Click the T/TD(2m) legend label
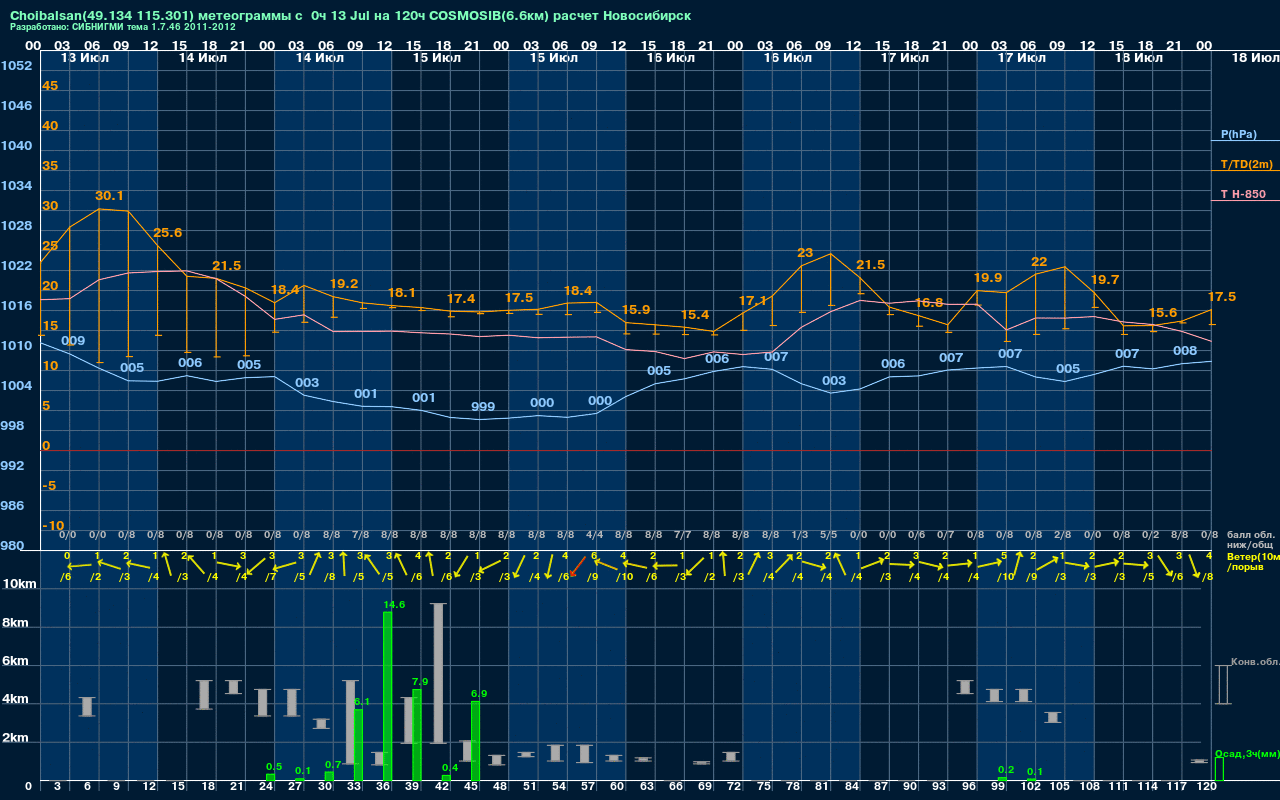 1247,164
